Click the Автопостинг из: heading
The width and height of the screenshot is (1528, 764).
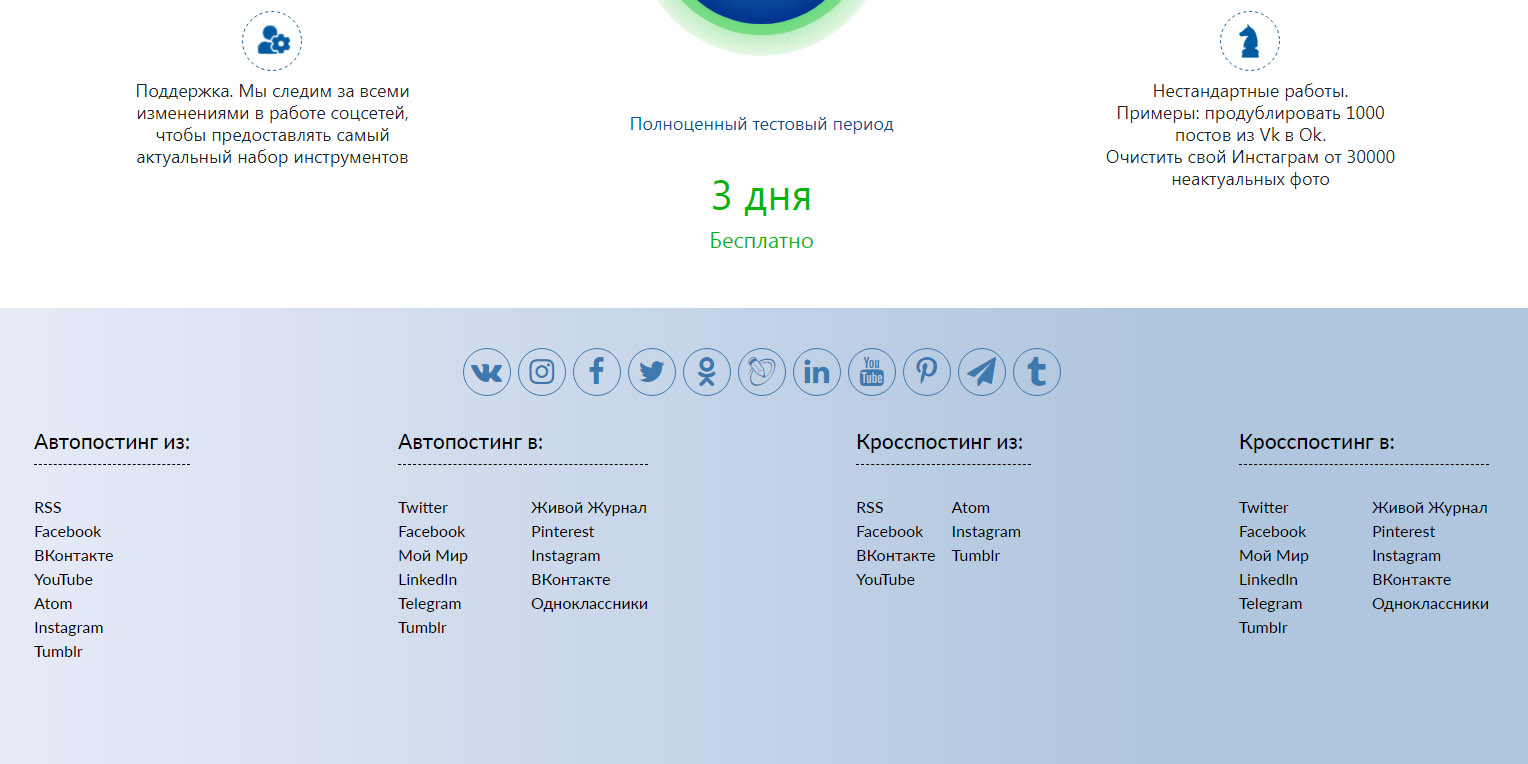(112, 442)
